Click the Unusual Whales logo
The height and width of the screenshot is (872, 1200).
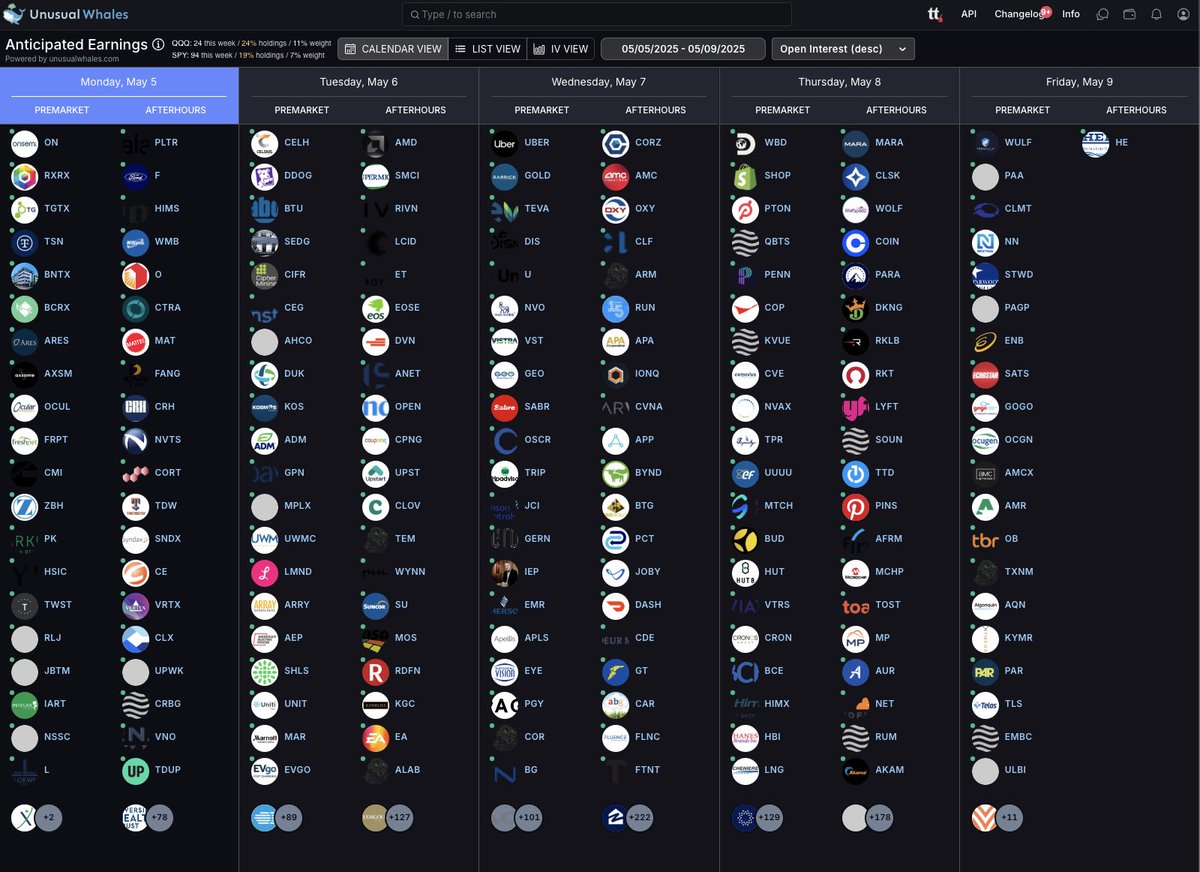tap(66, 14)
